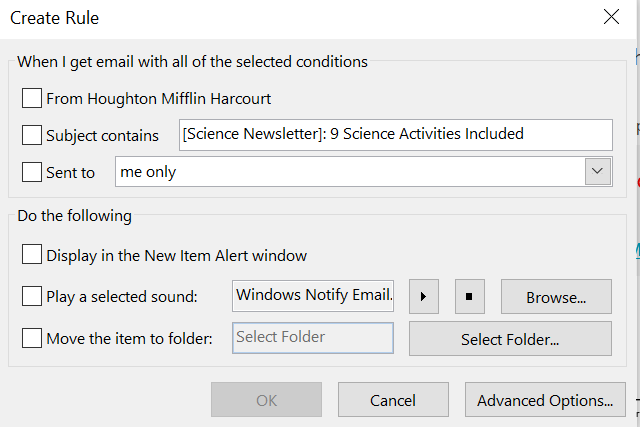This screenshot has width=640, height=427.
Task: Close the Create Rule dialog
Action: 611,17
